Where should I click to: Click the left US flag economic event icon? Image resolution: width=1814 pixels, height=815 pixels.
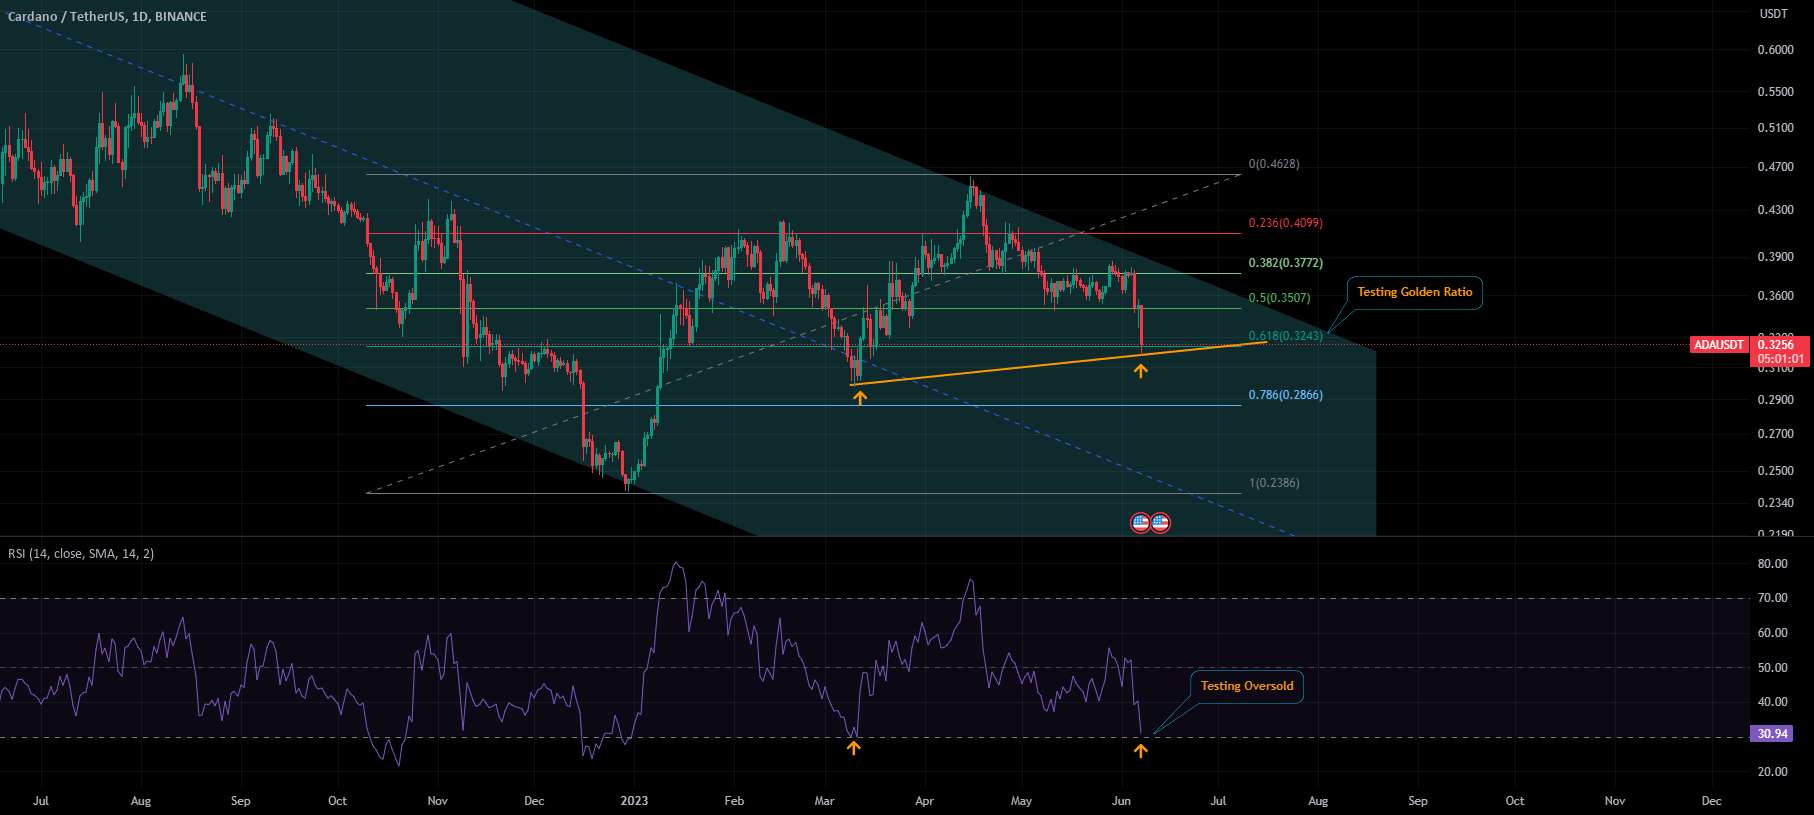pos(1140,522)
